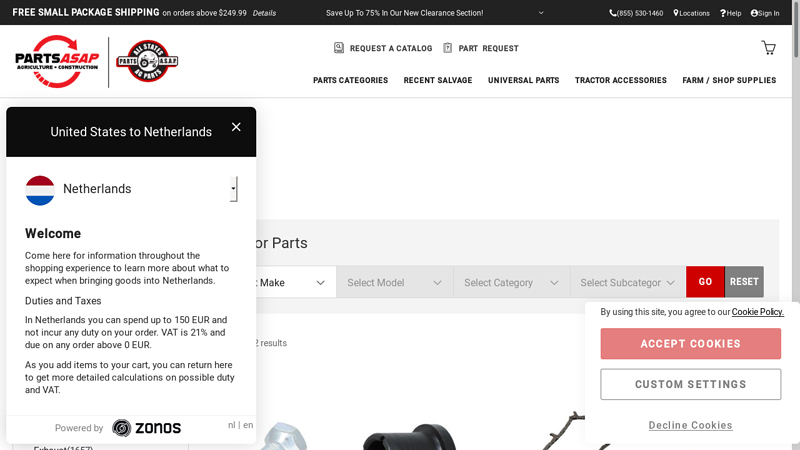This screenshot has height=450, width=800.
Task: Open the Select Subcategory dropdown
Action: click(x=627, y=282)
